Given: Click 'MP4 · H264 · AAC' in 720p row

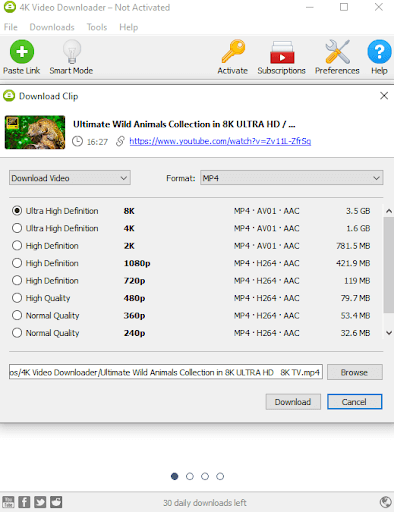Looking at the screenshot, I should [x=267, y=281].
